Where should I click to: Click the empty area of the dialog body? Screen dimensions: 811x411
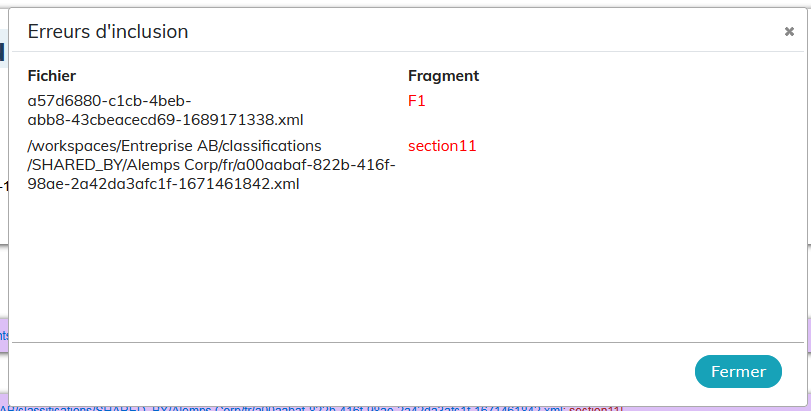(409, 266)
